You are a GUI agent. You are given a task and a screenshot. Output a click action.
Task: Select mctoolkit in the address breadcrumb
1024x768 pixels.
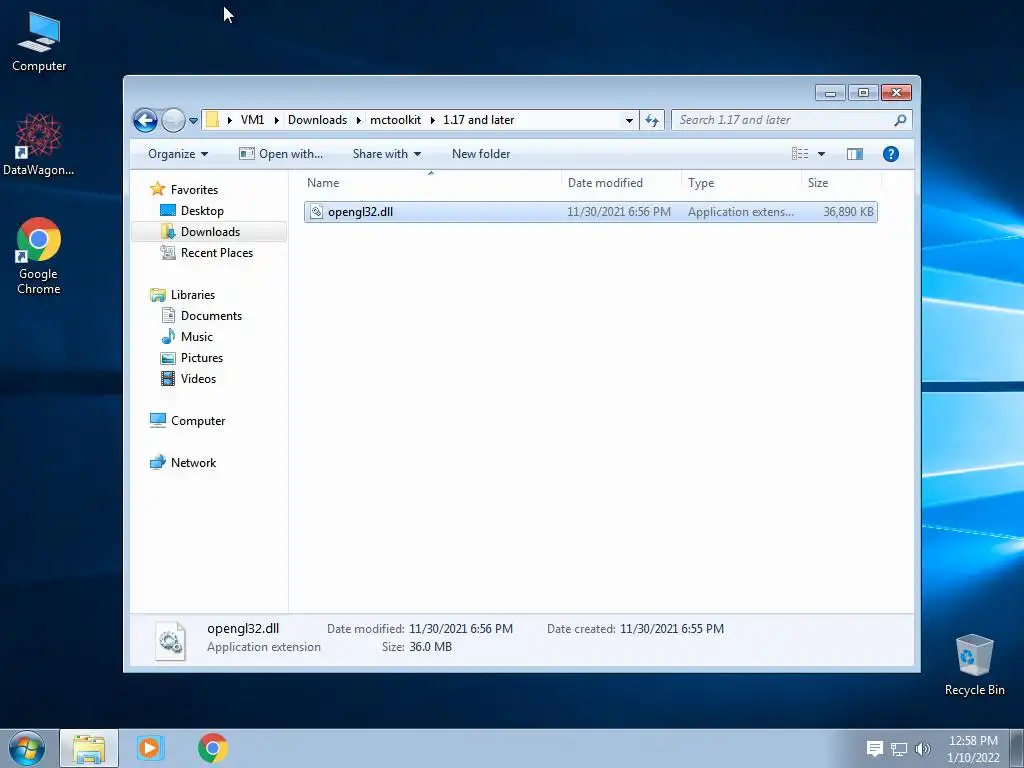click(x=395, y=120)
